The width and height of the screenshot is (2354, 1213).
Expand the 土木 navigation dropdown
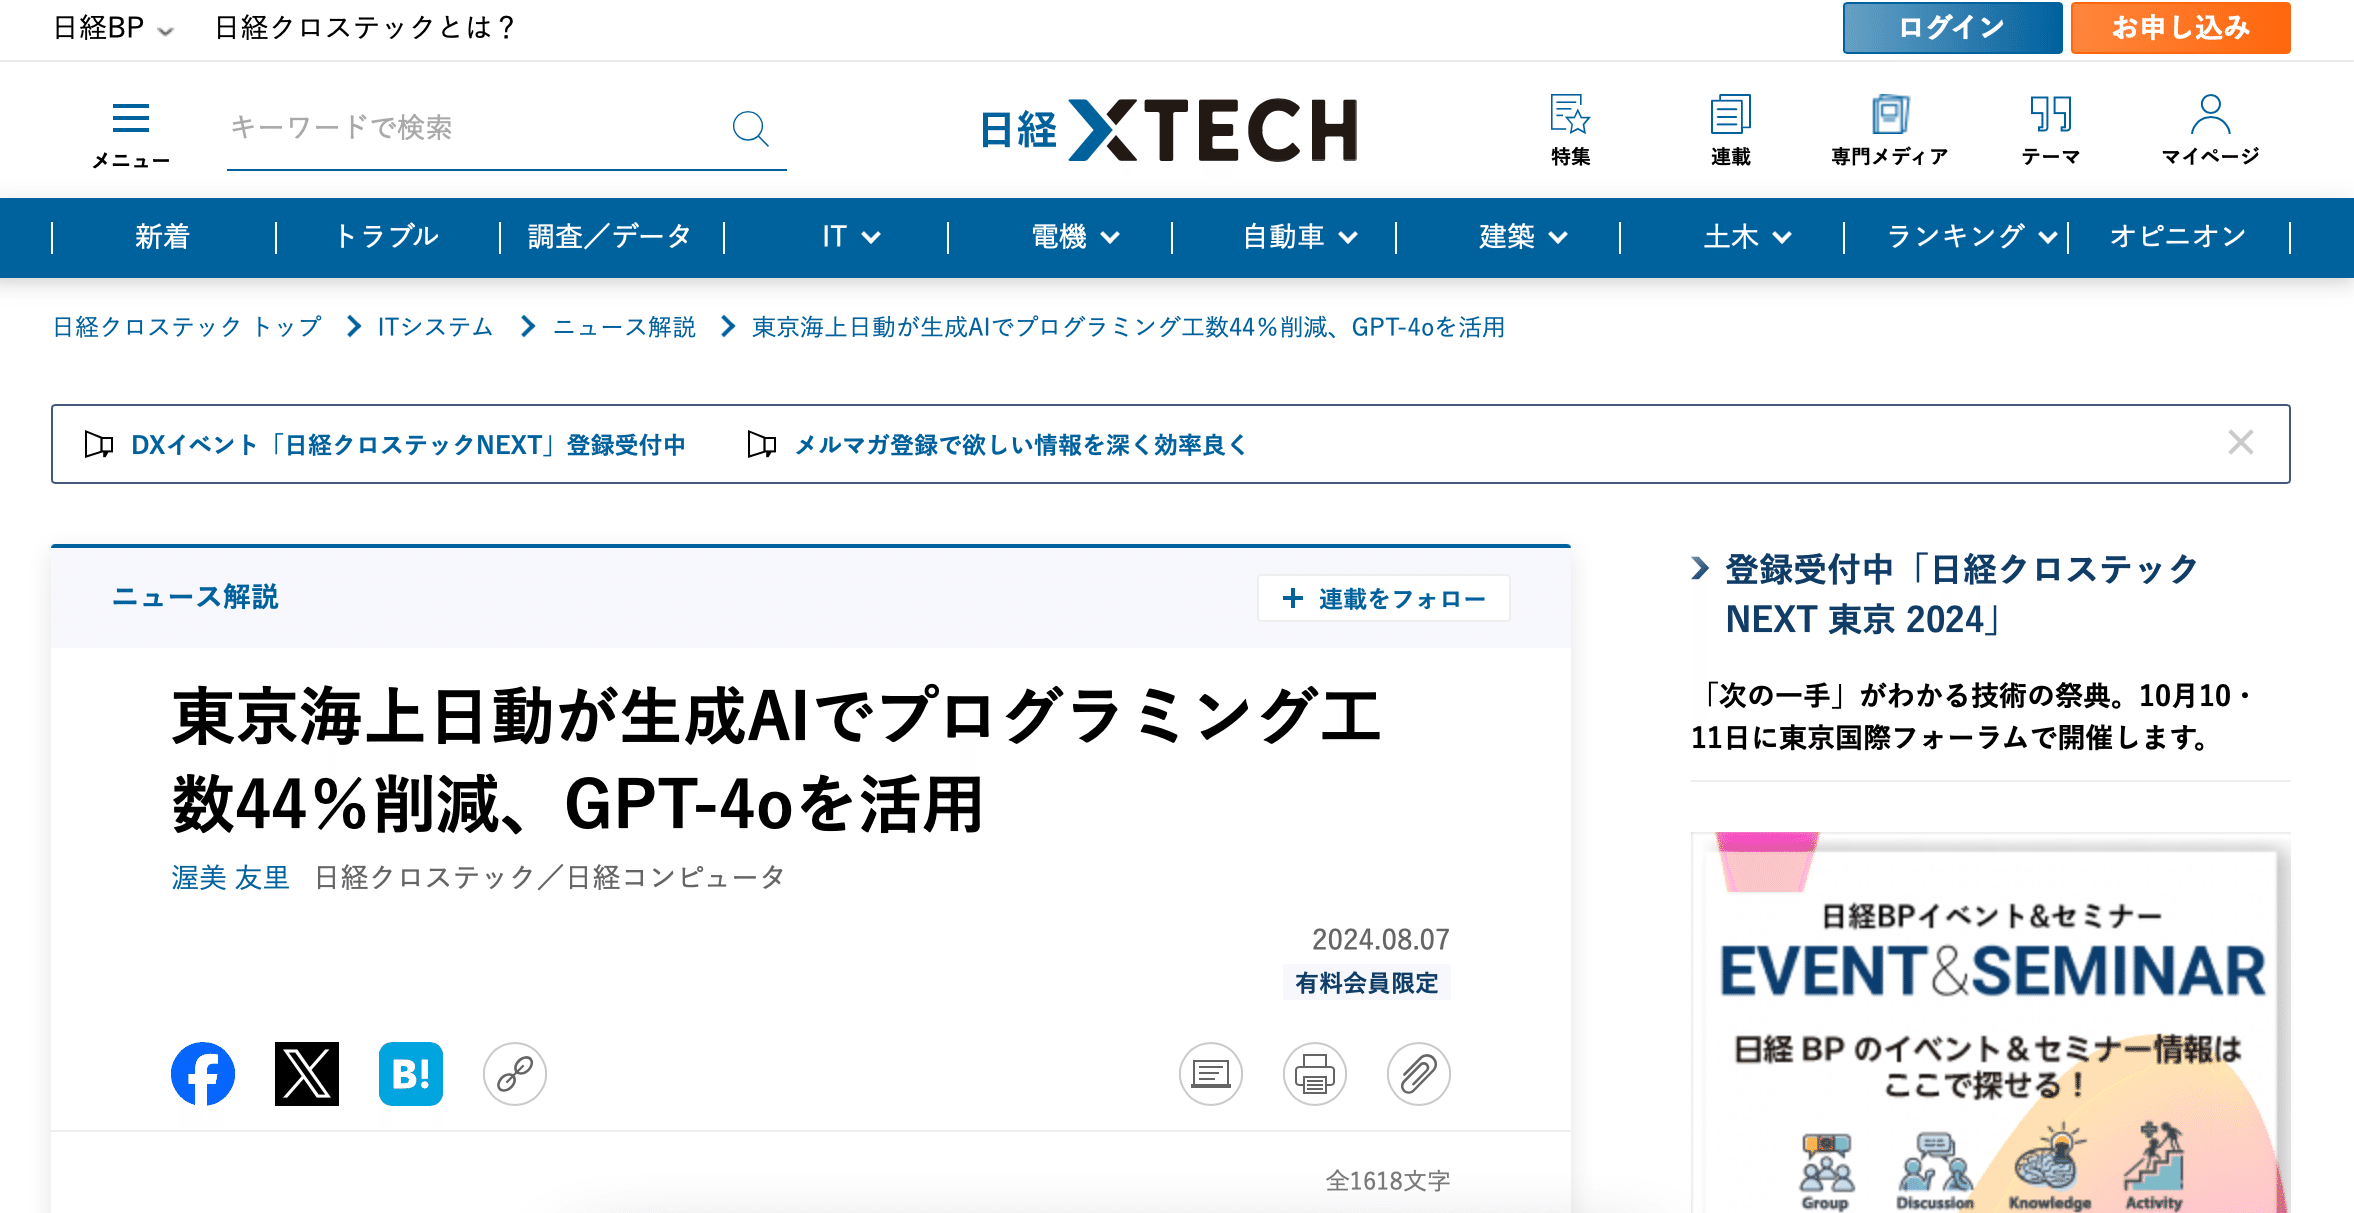[x=1747, y=237]
